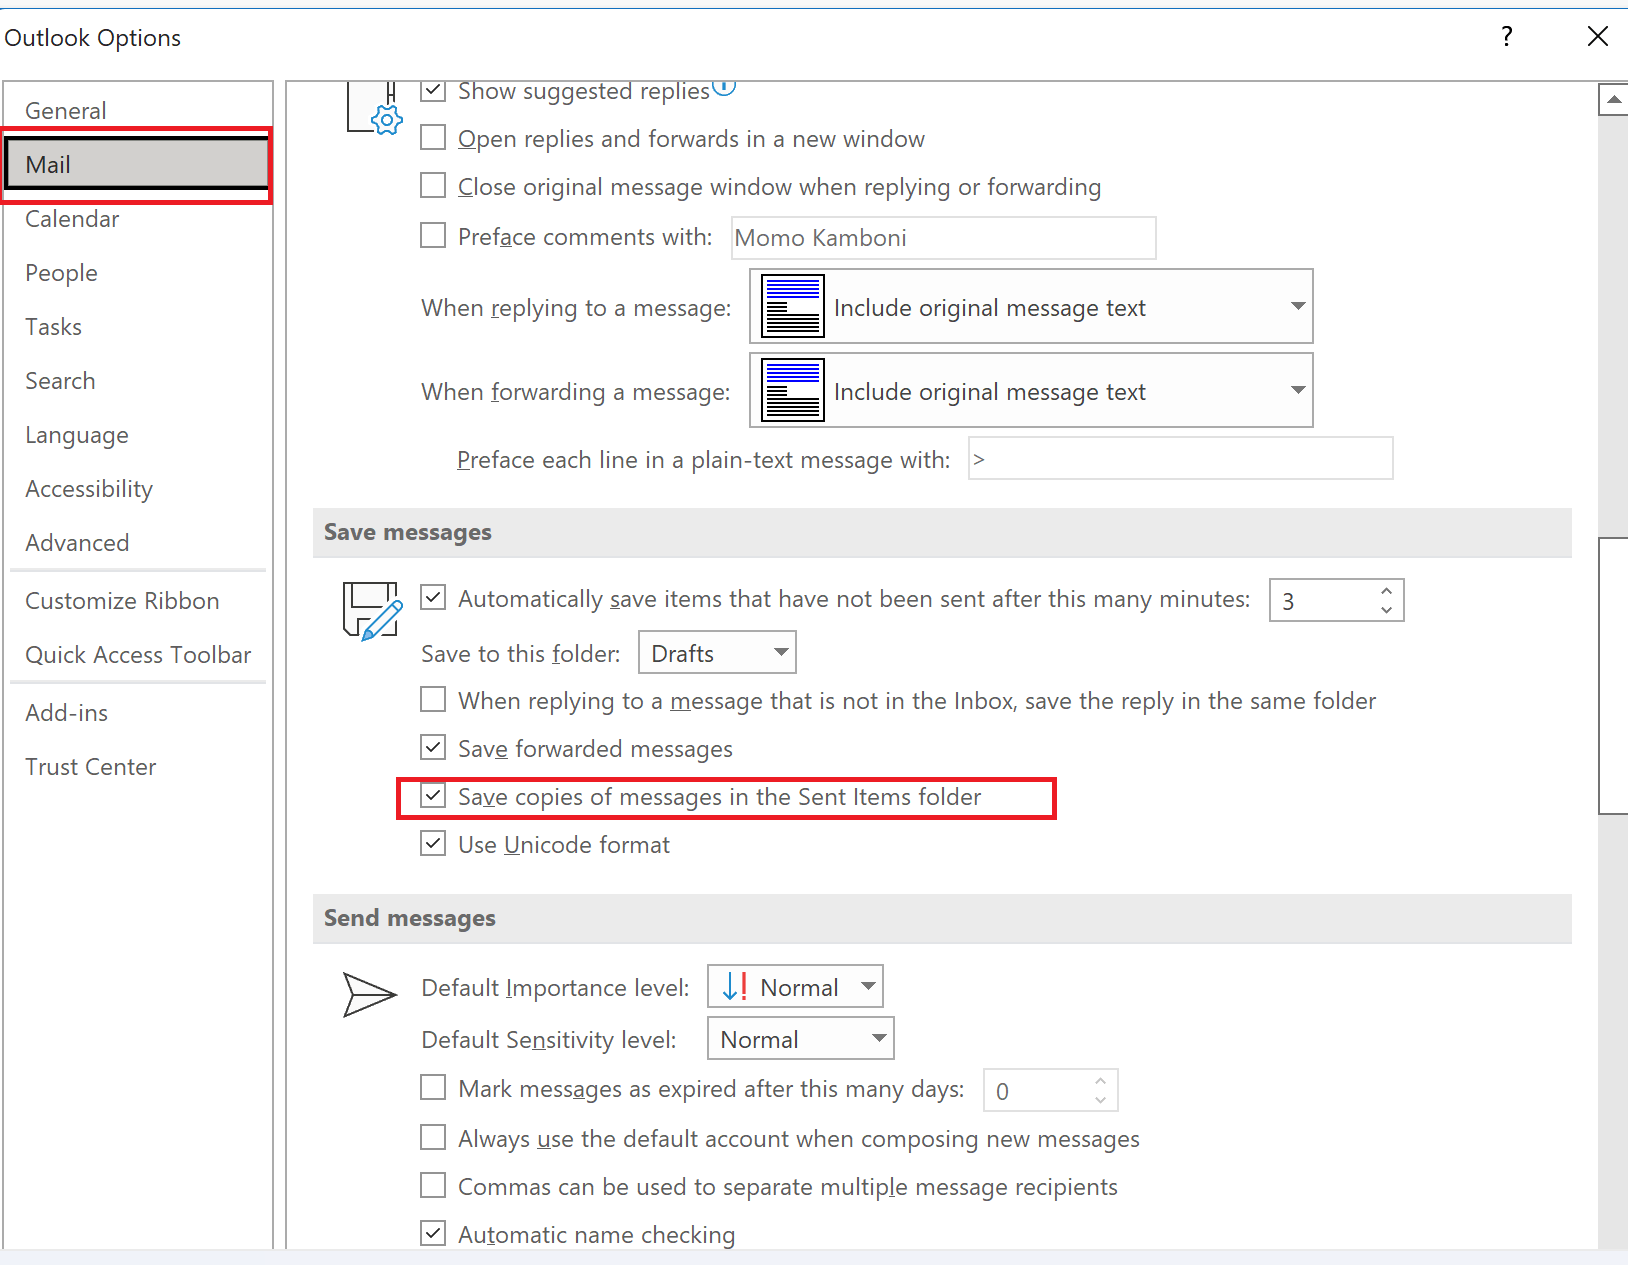Select the General category
The image size is (1628, 1265).
[x=137, y=110]
